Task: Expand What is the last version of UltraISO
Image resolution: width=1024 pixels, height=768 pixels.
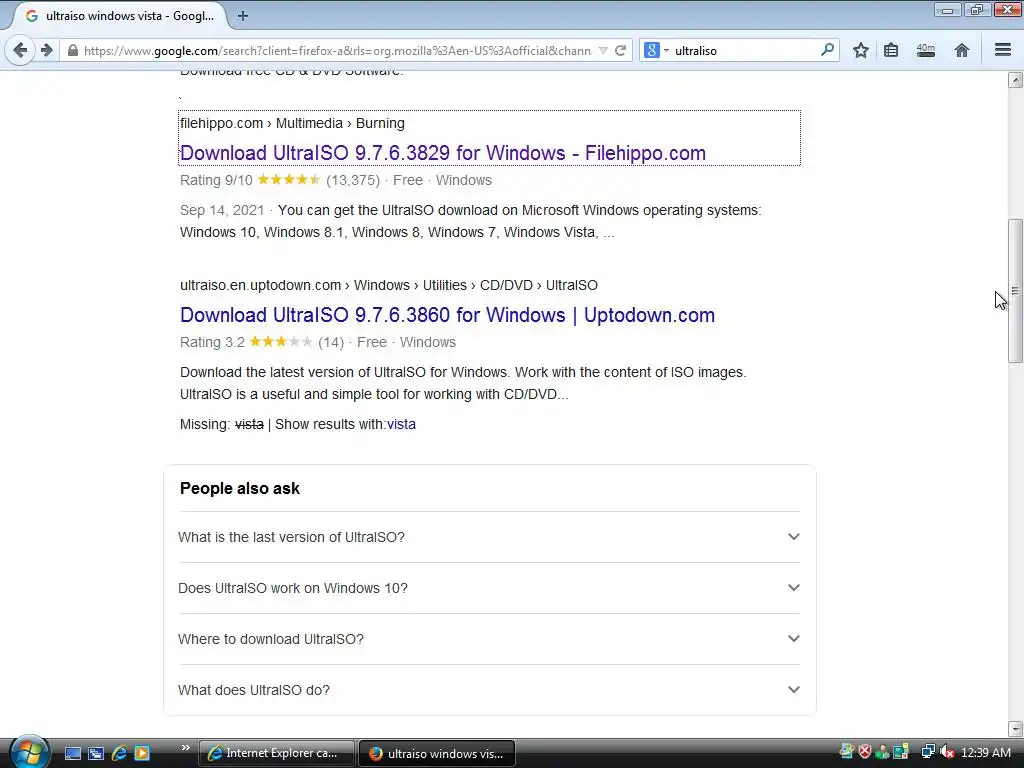Action: pos(489,537)
